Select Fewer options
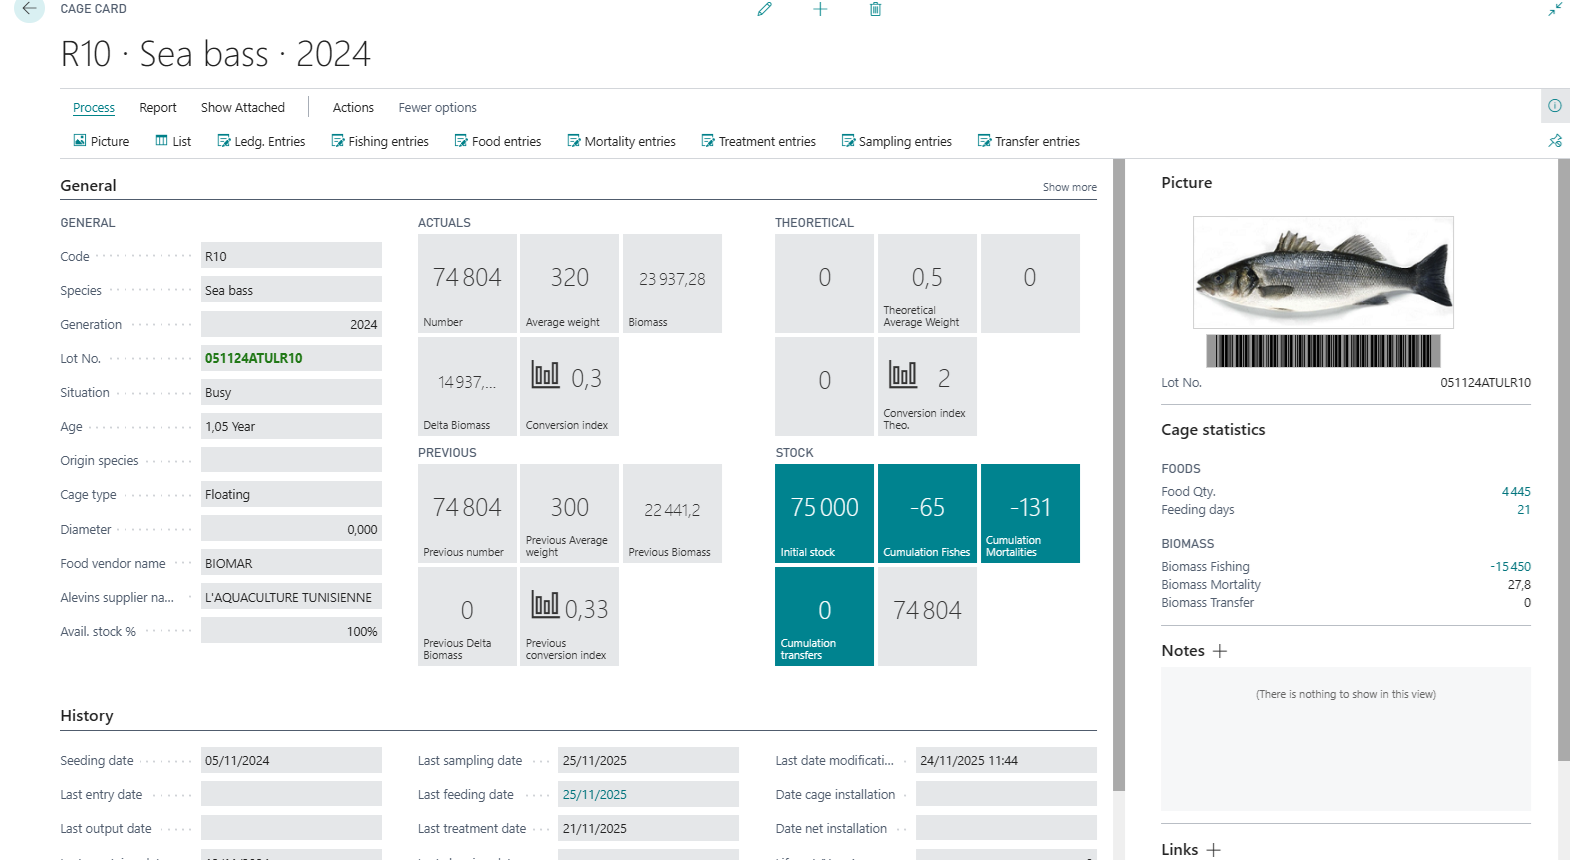This screenshot has height=860, width=1570. tap(437, 108)
